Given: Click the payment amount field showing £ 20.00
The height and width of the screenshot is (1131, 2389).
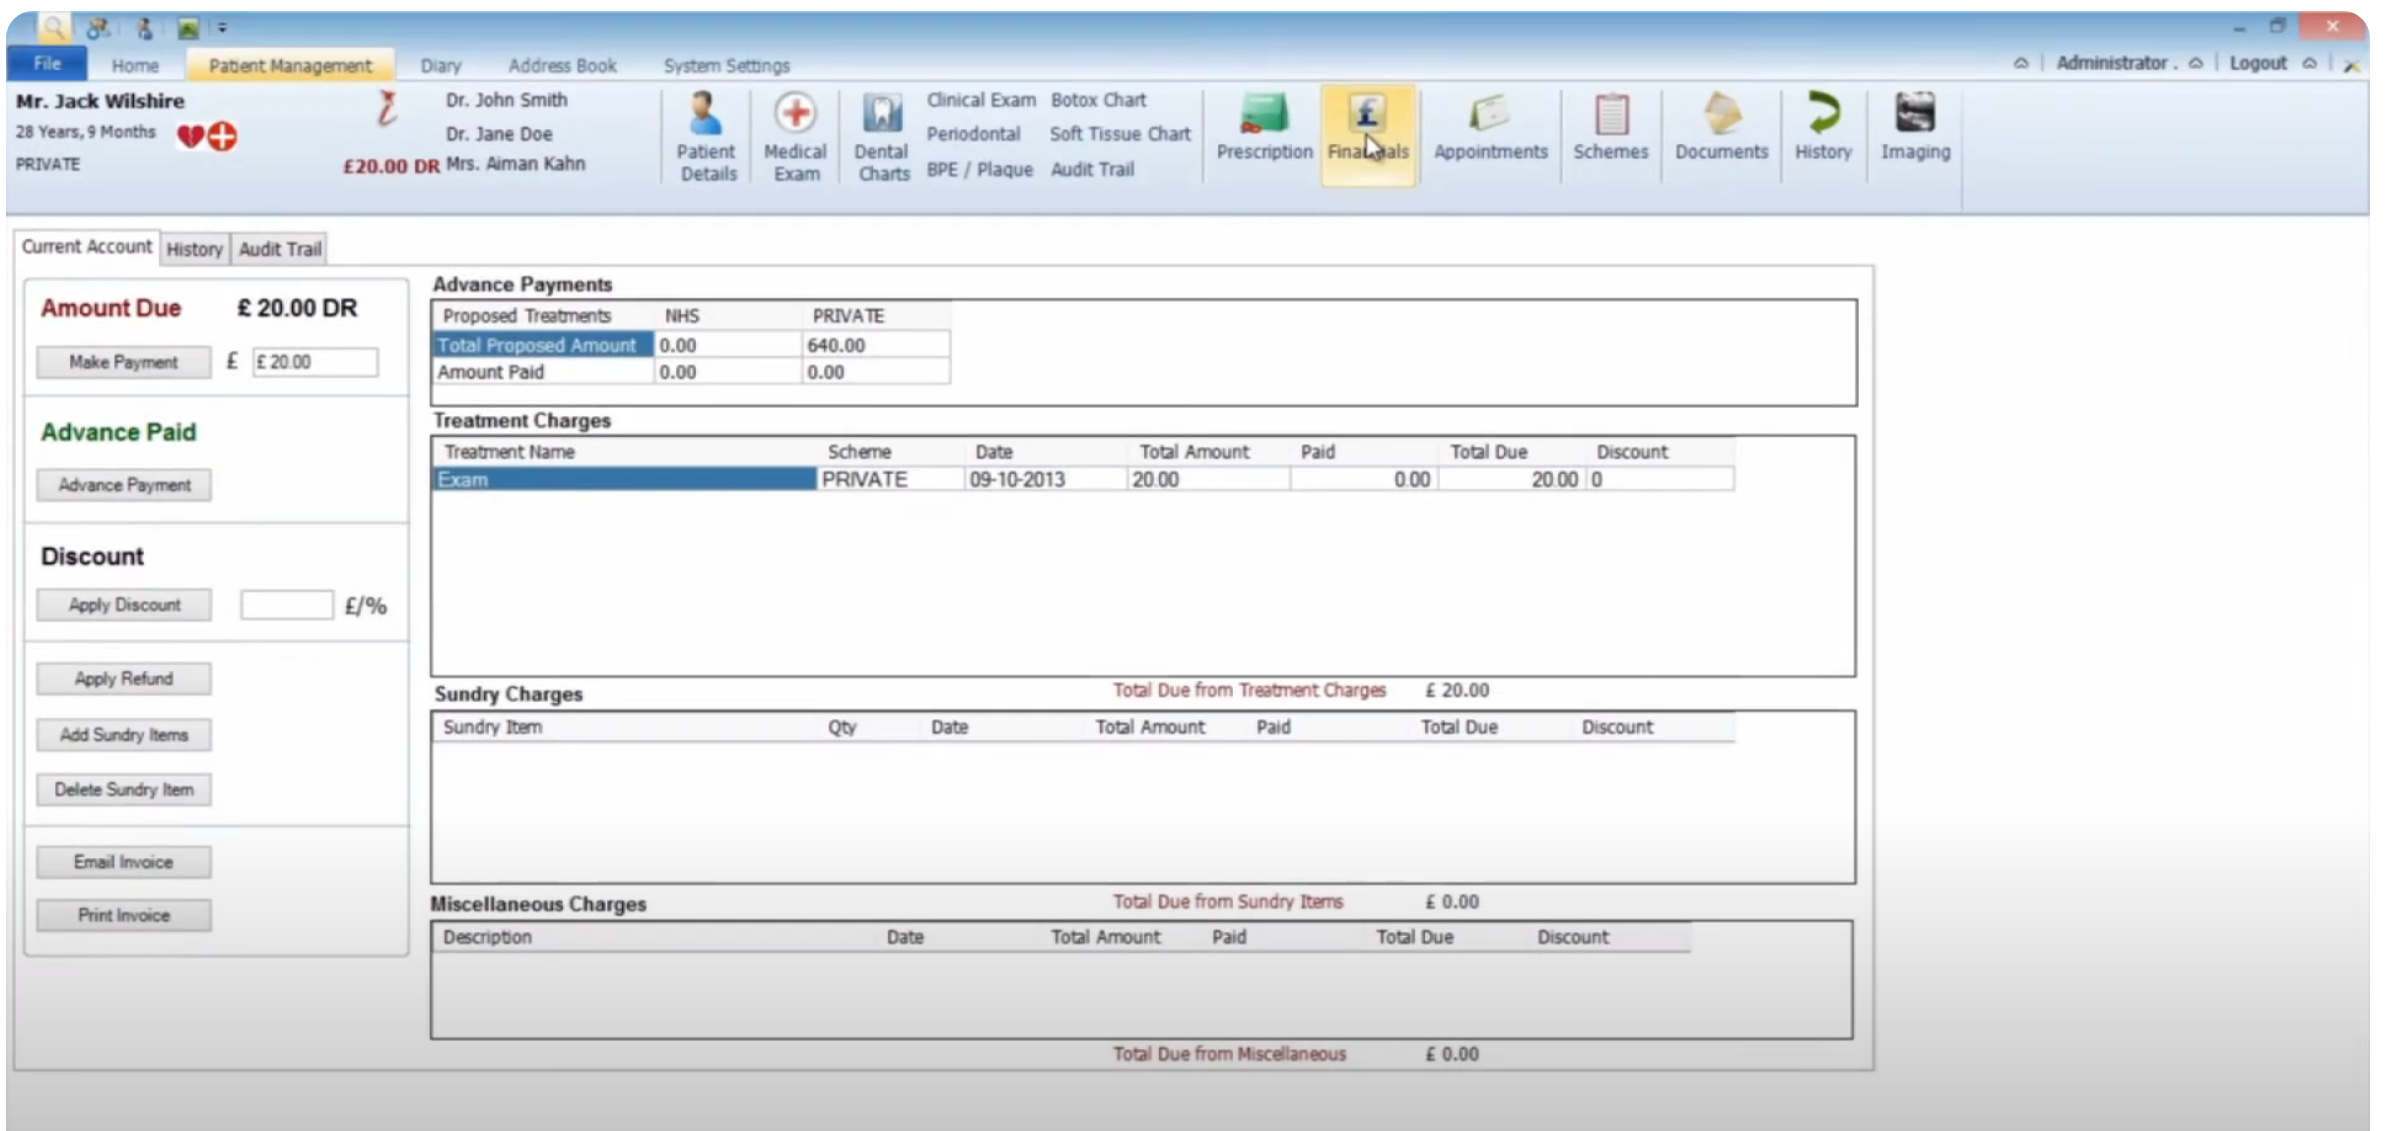Looking at the screenshot, I should [315, 362].
